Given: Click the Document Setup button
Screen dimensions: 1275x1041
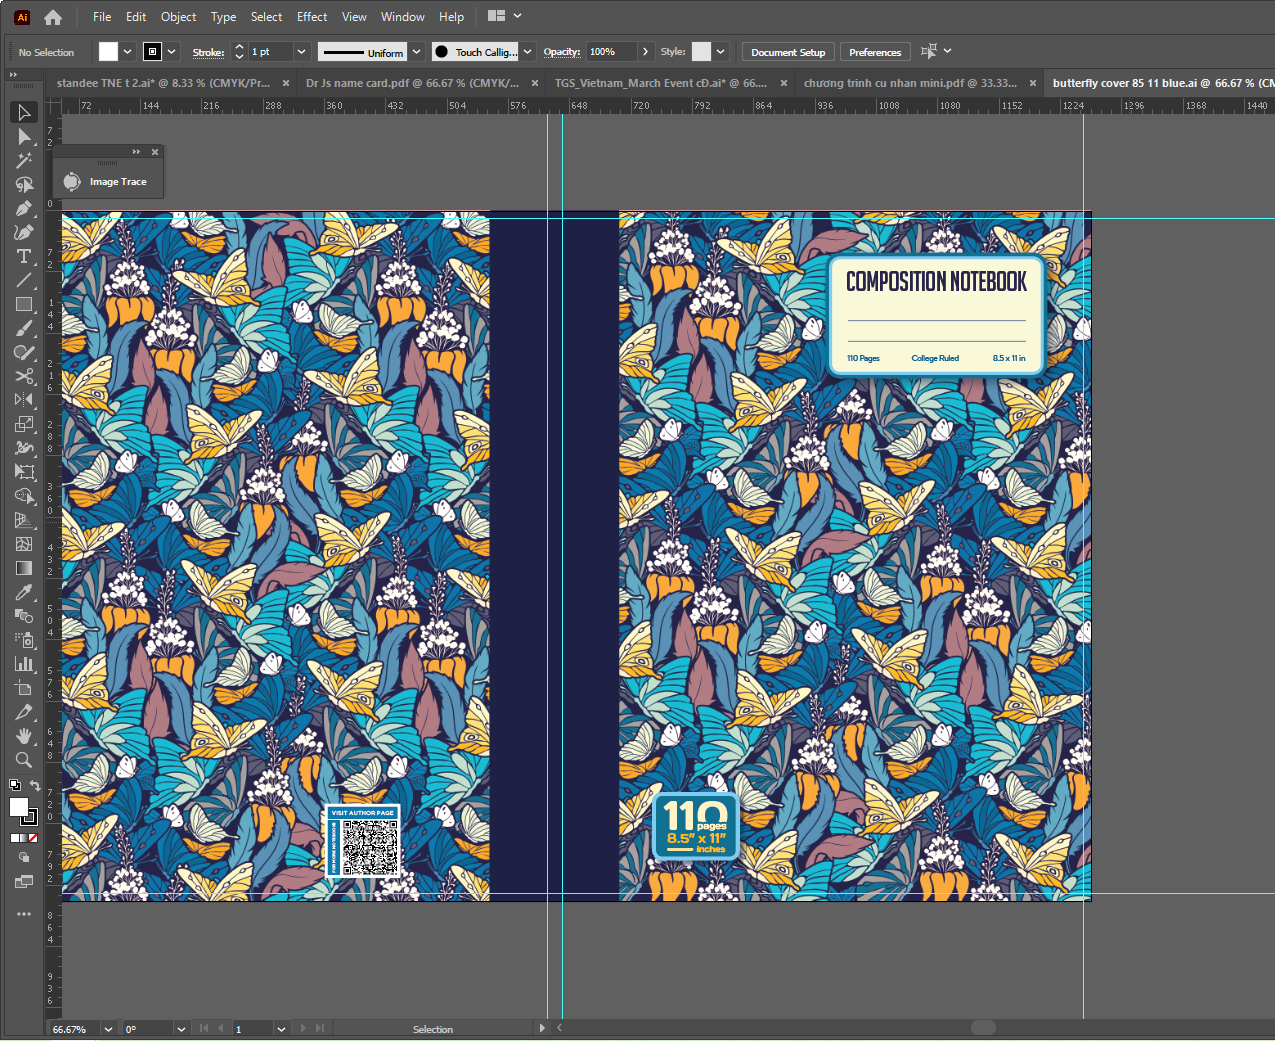Looking at the screenshot, I should 788,52.
